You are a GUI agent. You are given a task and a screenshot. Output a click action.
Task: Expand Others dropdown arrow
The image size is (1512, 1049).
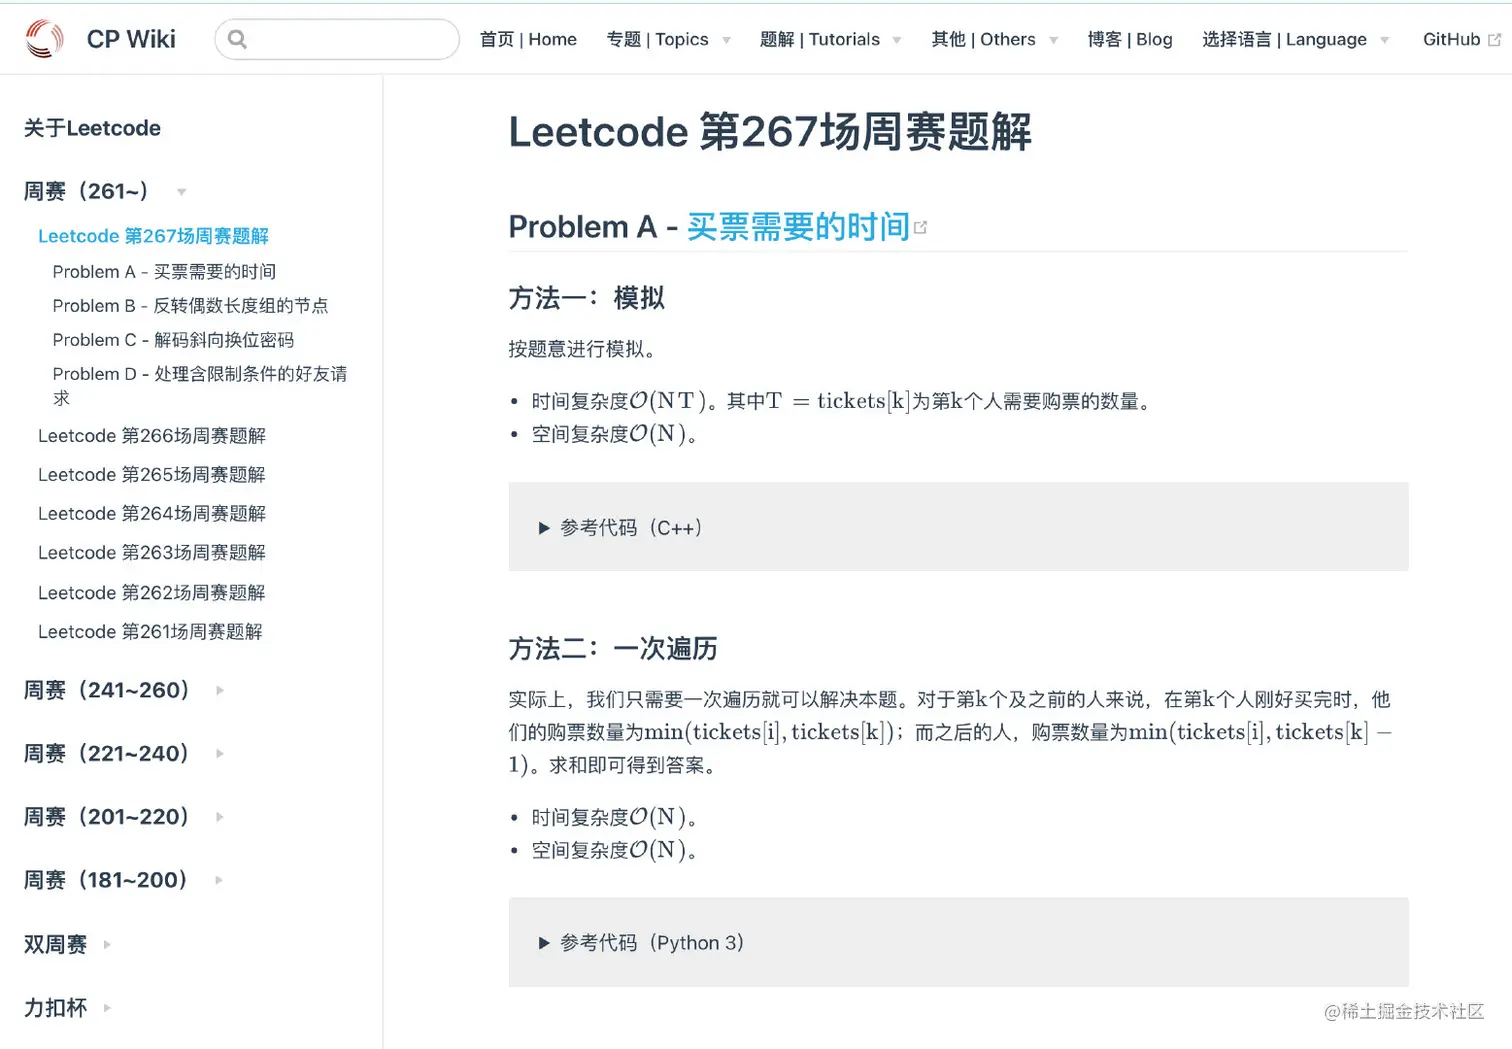click(x=1053, y=41)
